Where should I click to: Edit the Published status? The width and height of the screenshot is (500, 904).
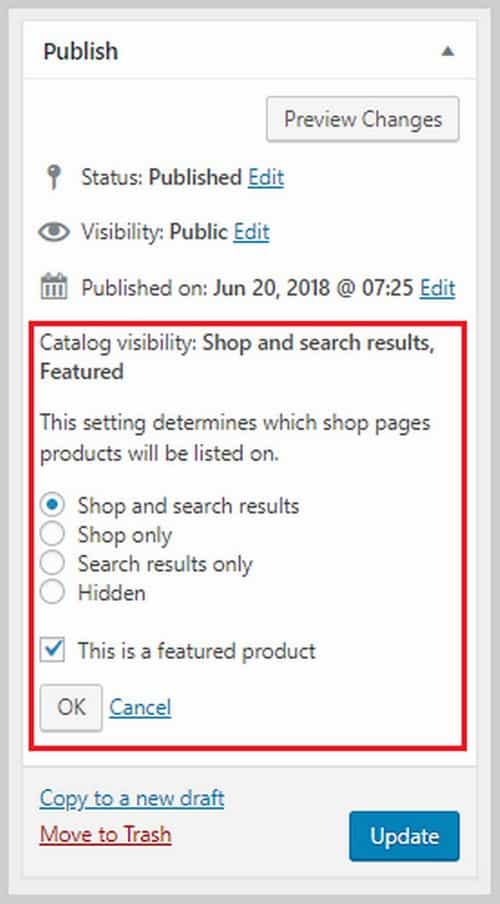click(x=266, y=178)
